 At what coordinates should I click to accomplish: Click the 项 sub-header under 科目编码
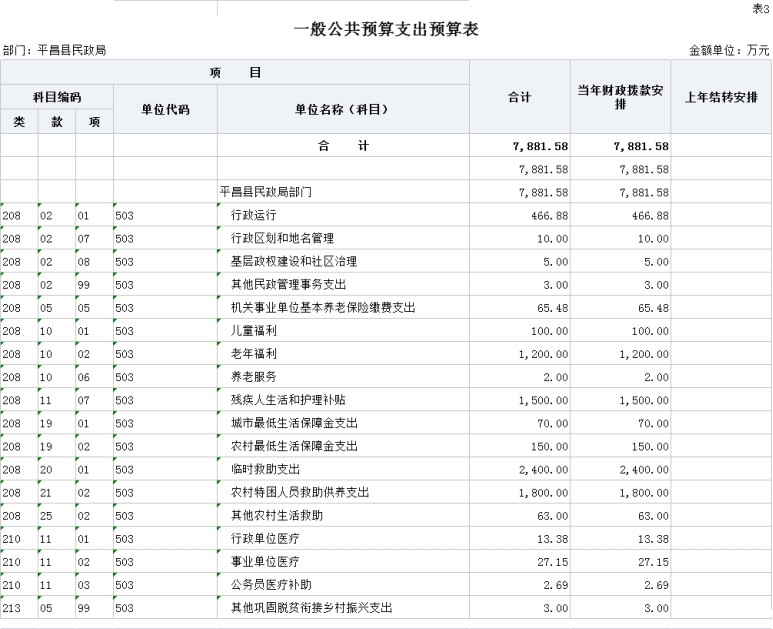tap(94, 121)
